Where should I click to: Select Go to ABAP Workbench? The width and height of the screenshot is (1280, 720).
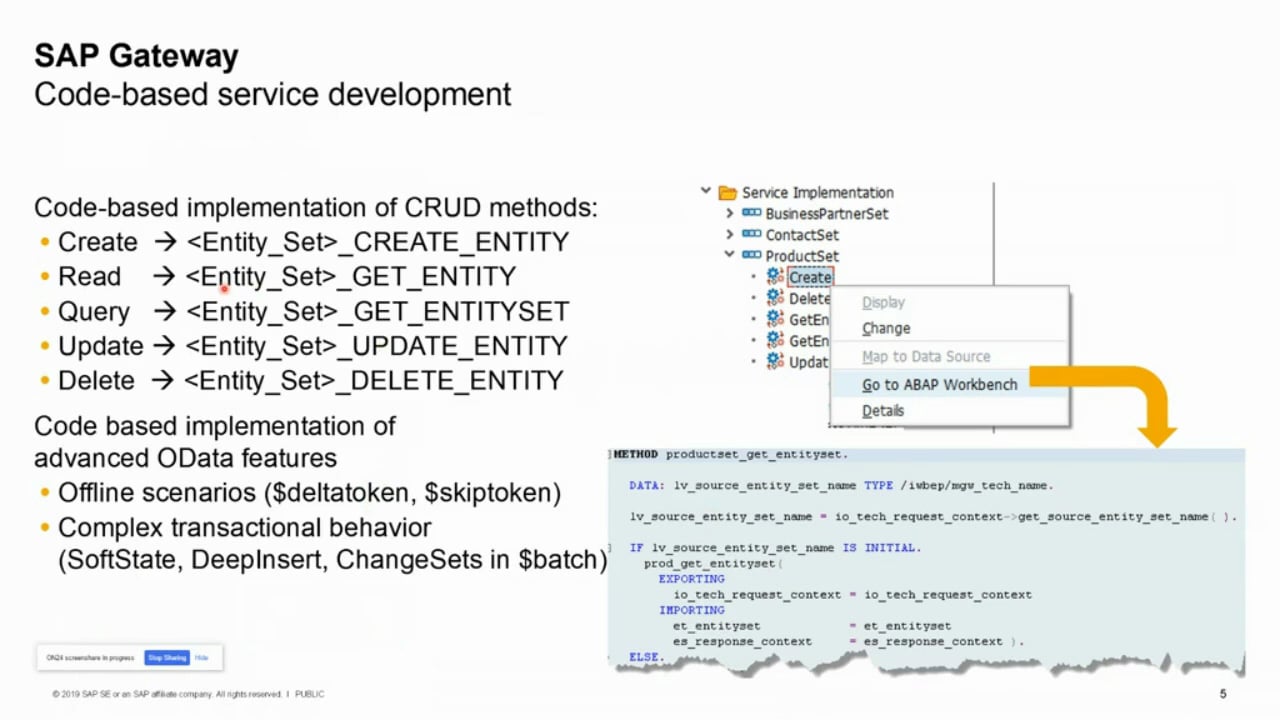tap(939, 384)
